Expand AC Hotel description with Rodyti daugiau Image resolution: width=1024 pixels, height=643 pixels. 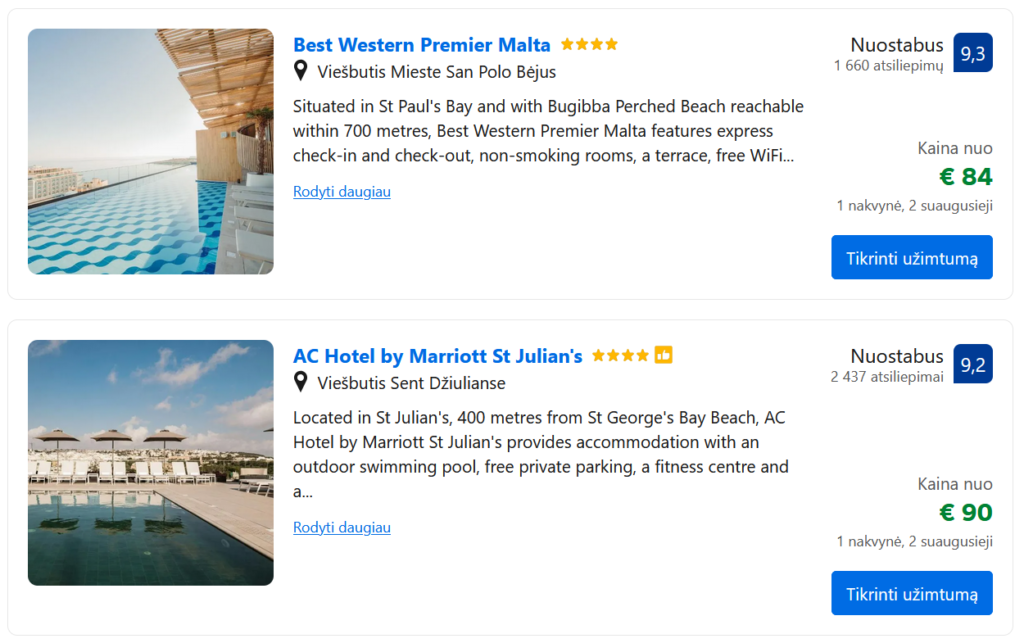point(342,527)
